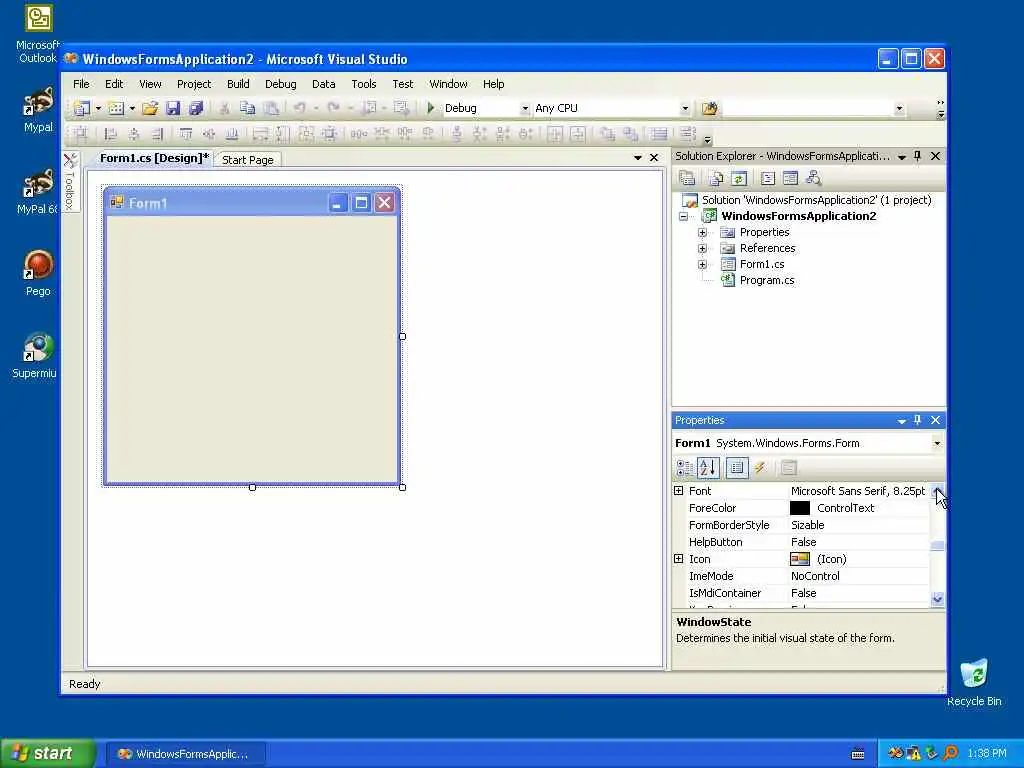The width and height of the screenshot is (1024, 768).
Task: Expand the Properties folder node
Action: click(x=703, y=232)
